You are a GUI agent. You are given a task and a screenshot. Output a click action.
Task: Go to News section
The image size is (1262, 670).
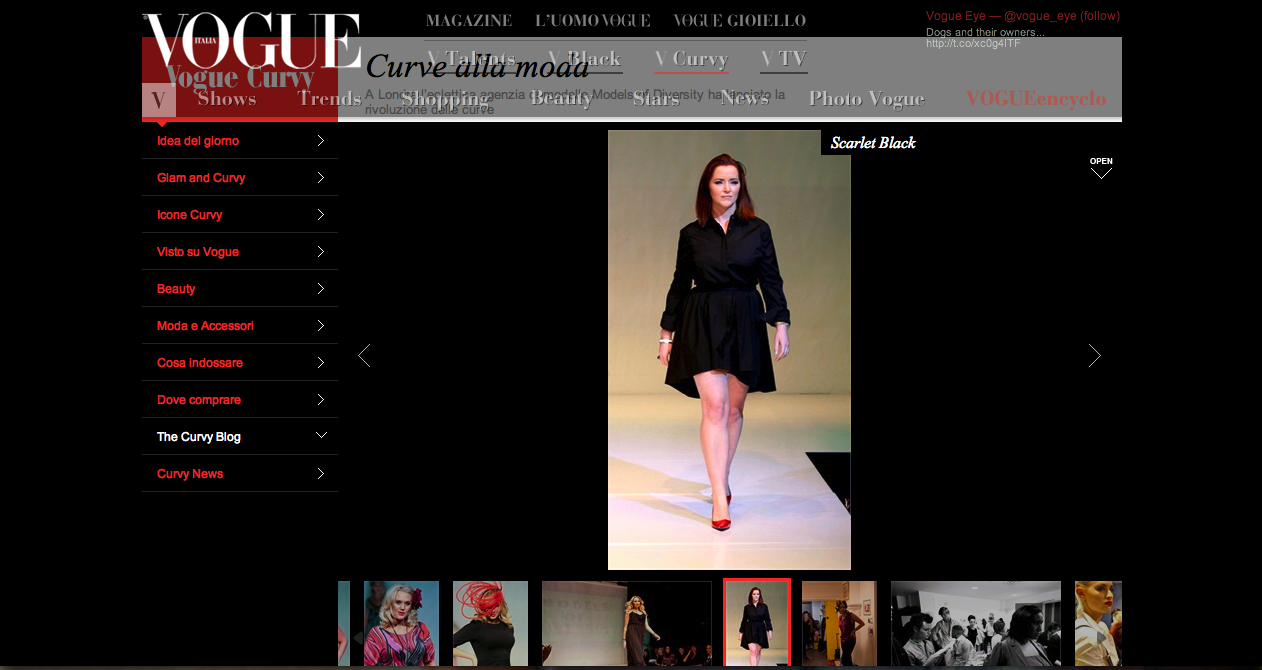(744, 98)
